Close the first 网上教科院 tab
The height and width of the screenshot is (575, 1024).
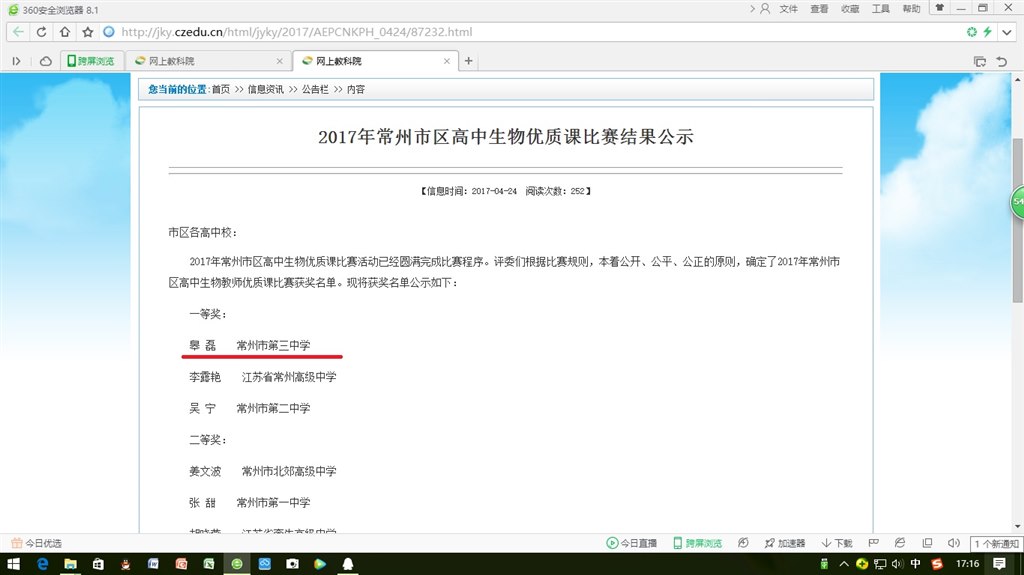click(280, 61)
